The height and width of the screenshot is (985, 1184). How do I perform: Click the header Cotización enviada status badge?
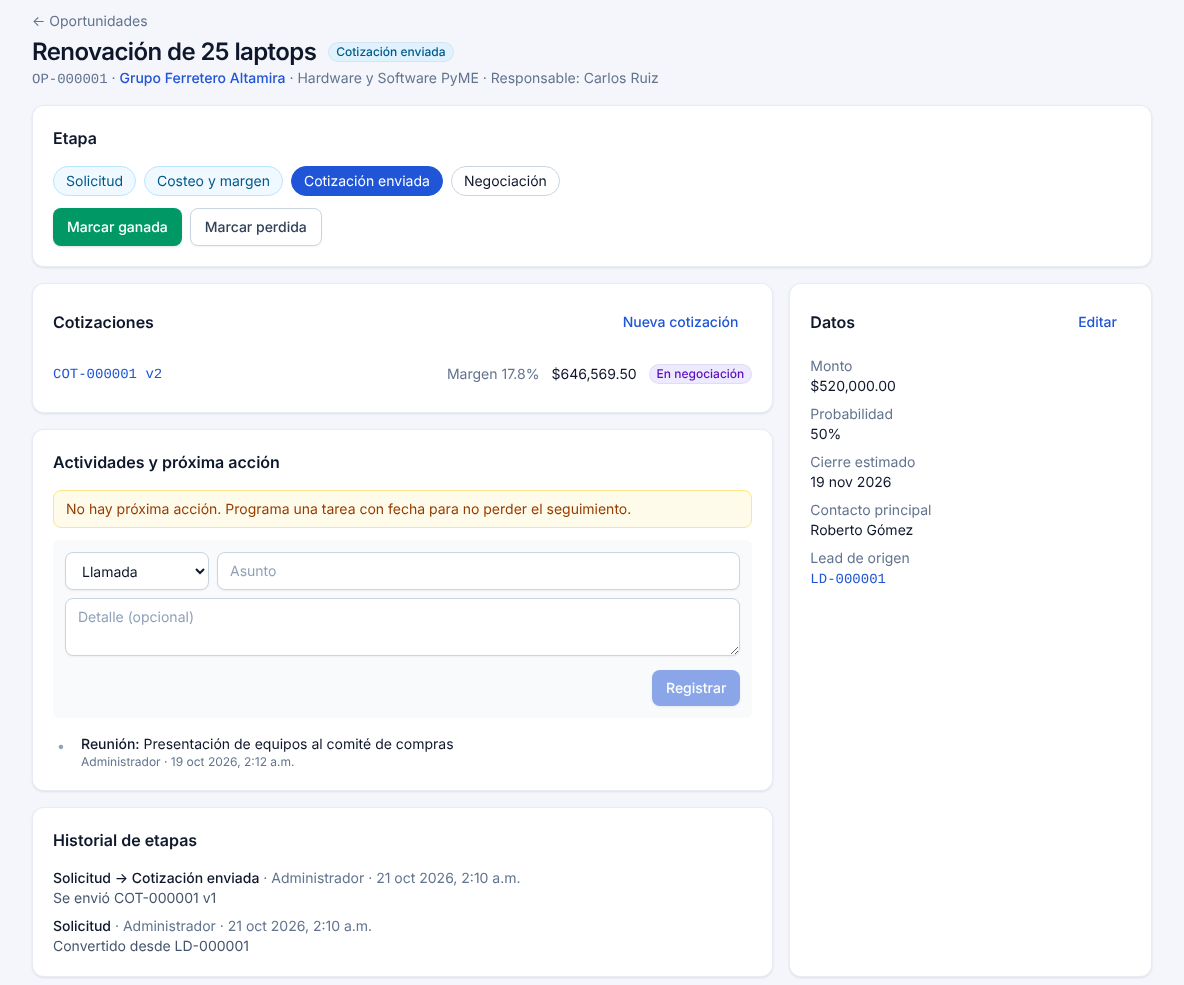pos(390,52)
